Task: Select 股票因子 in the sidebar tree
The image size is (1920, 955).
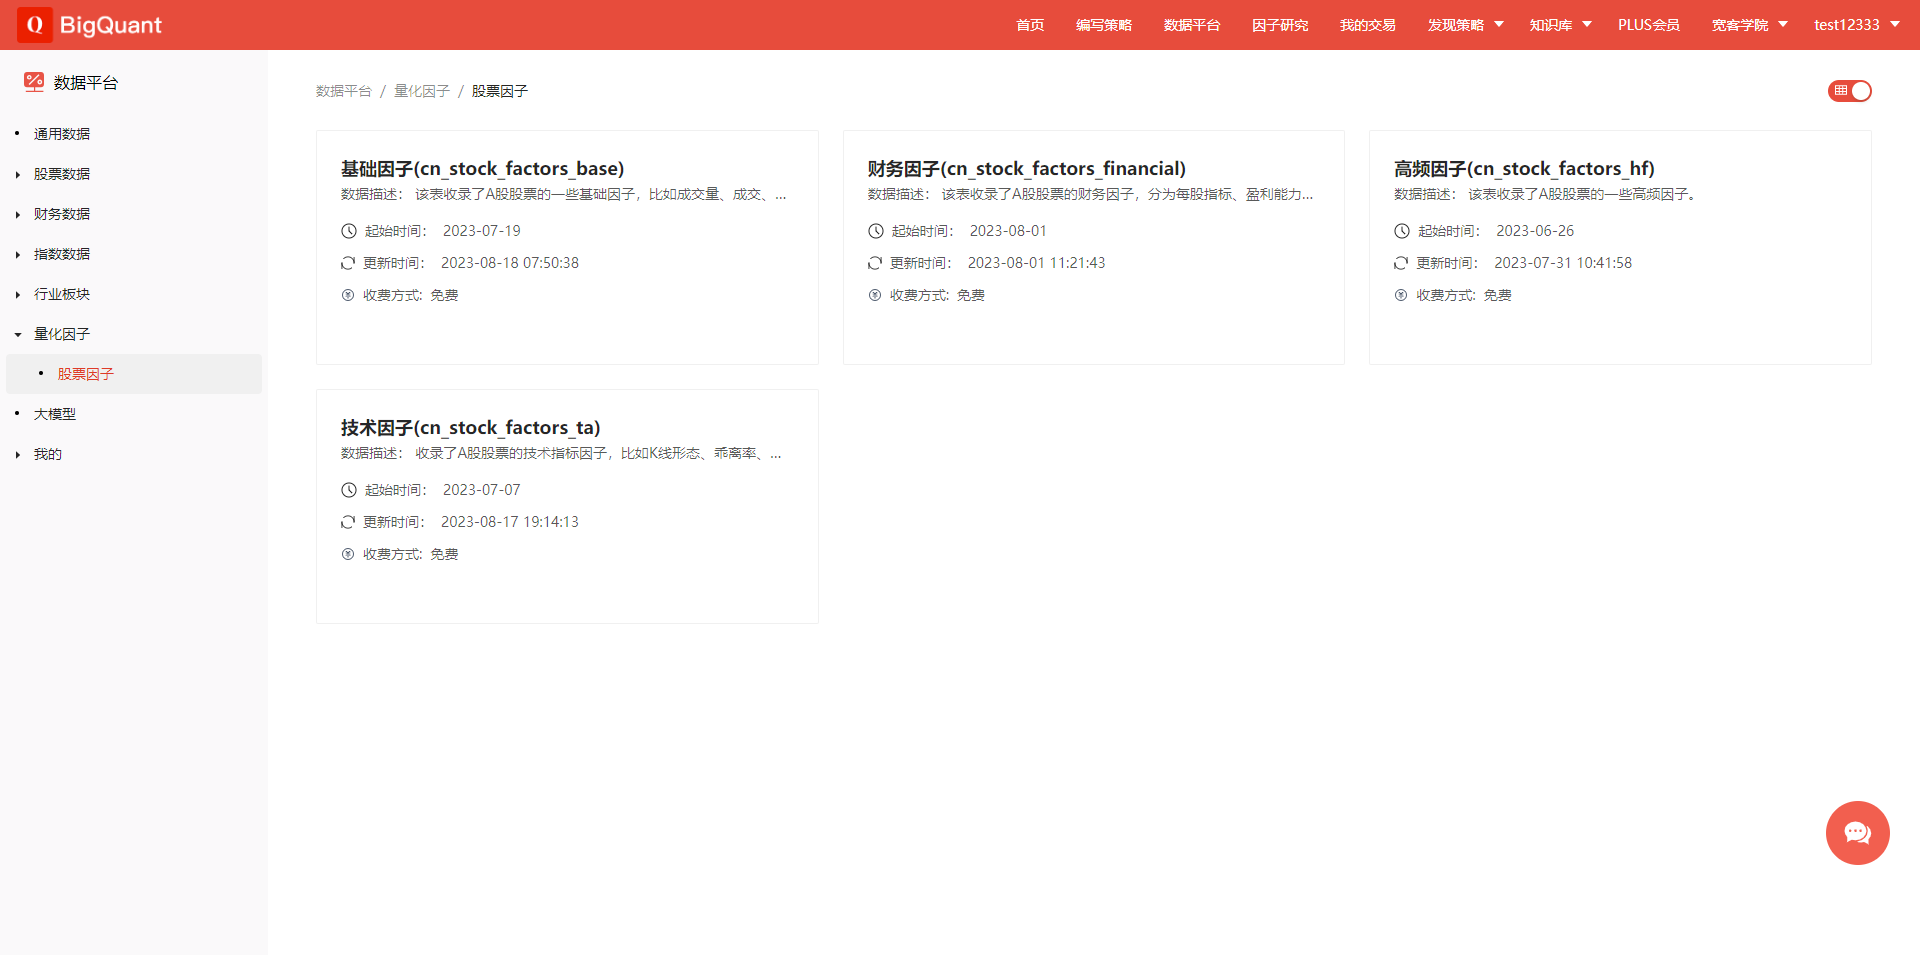Action: click(x=85, y=374)
